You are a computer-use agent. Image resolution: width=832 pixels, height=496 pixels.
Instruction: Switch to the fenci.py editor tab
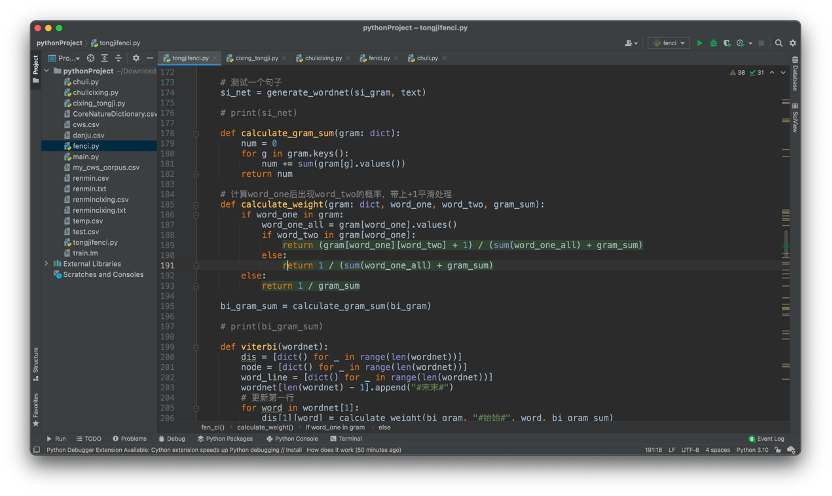point(379,58)
